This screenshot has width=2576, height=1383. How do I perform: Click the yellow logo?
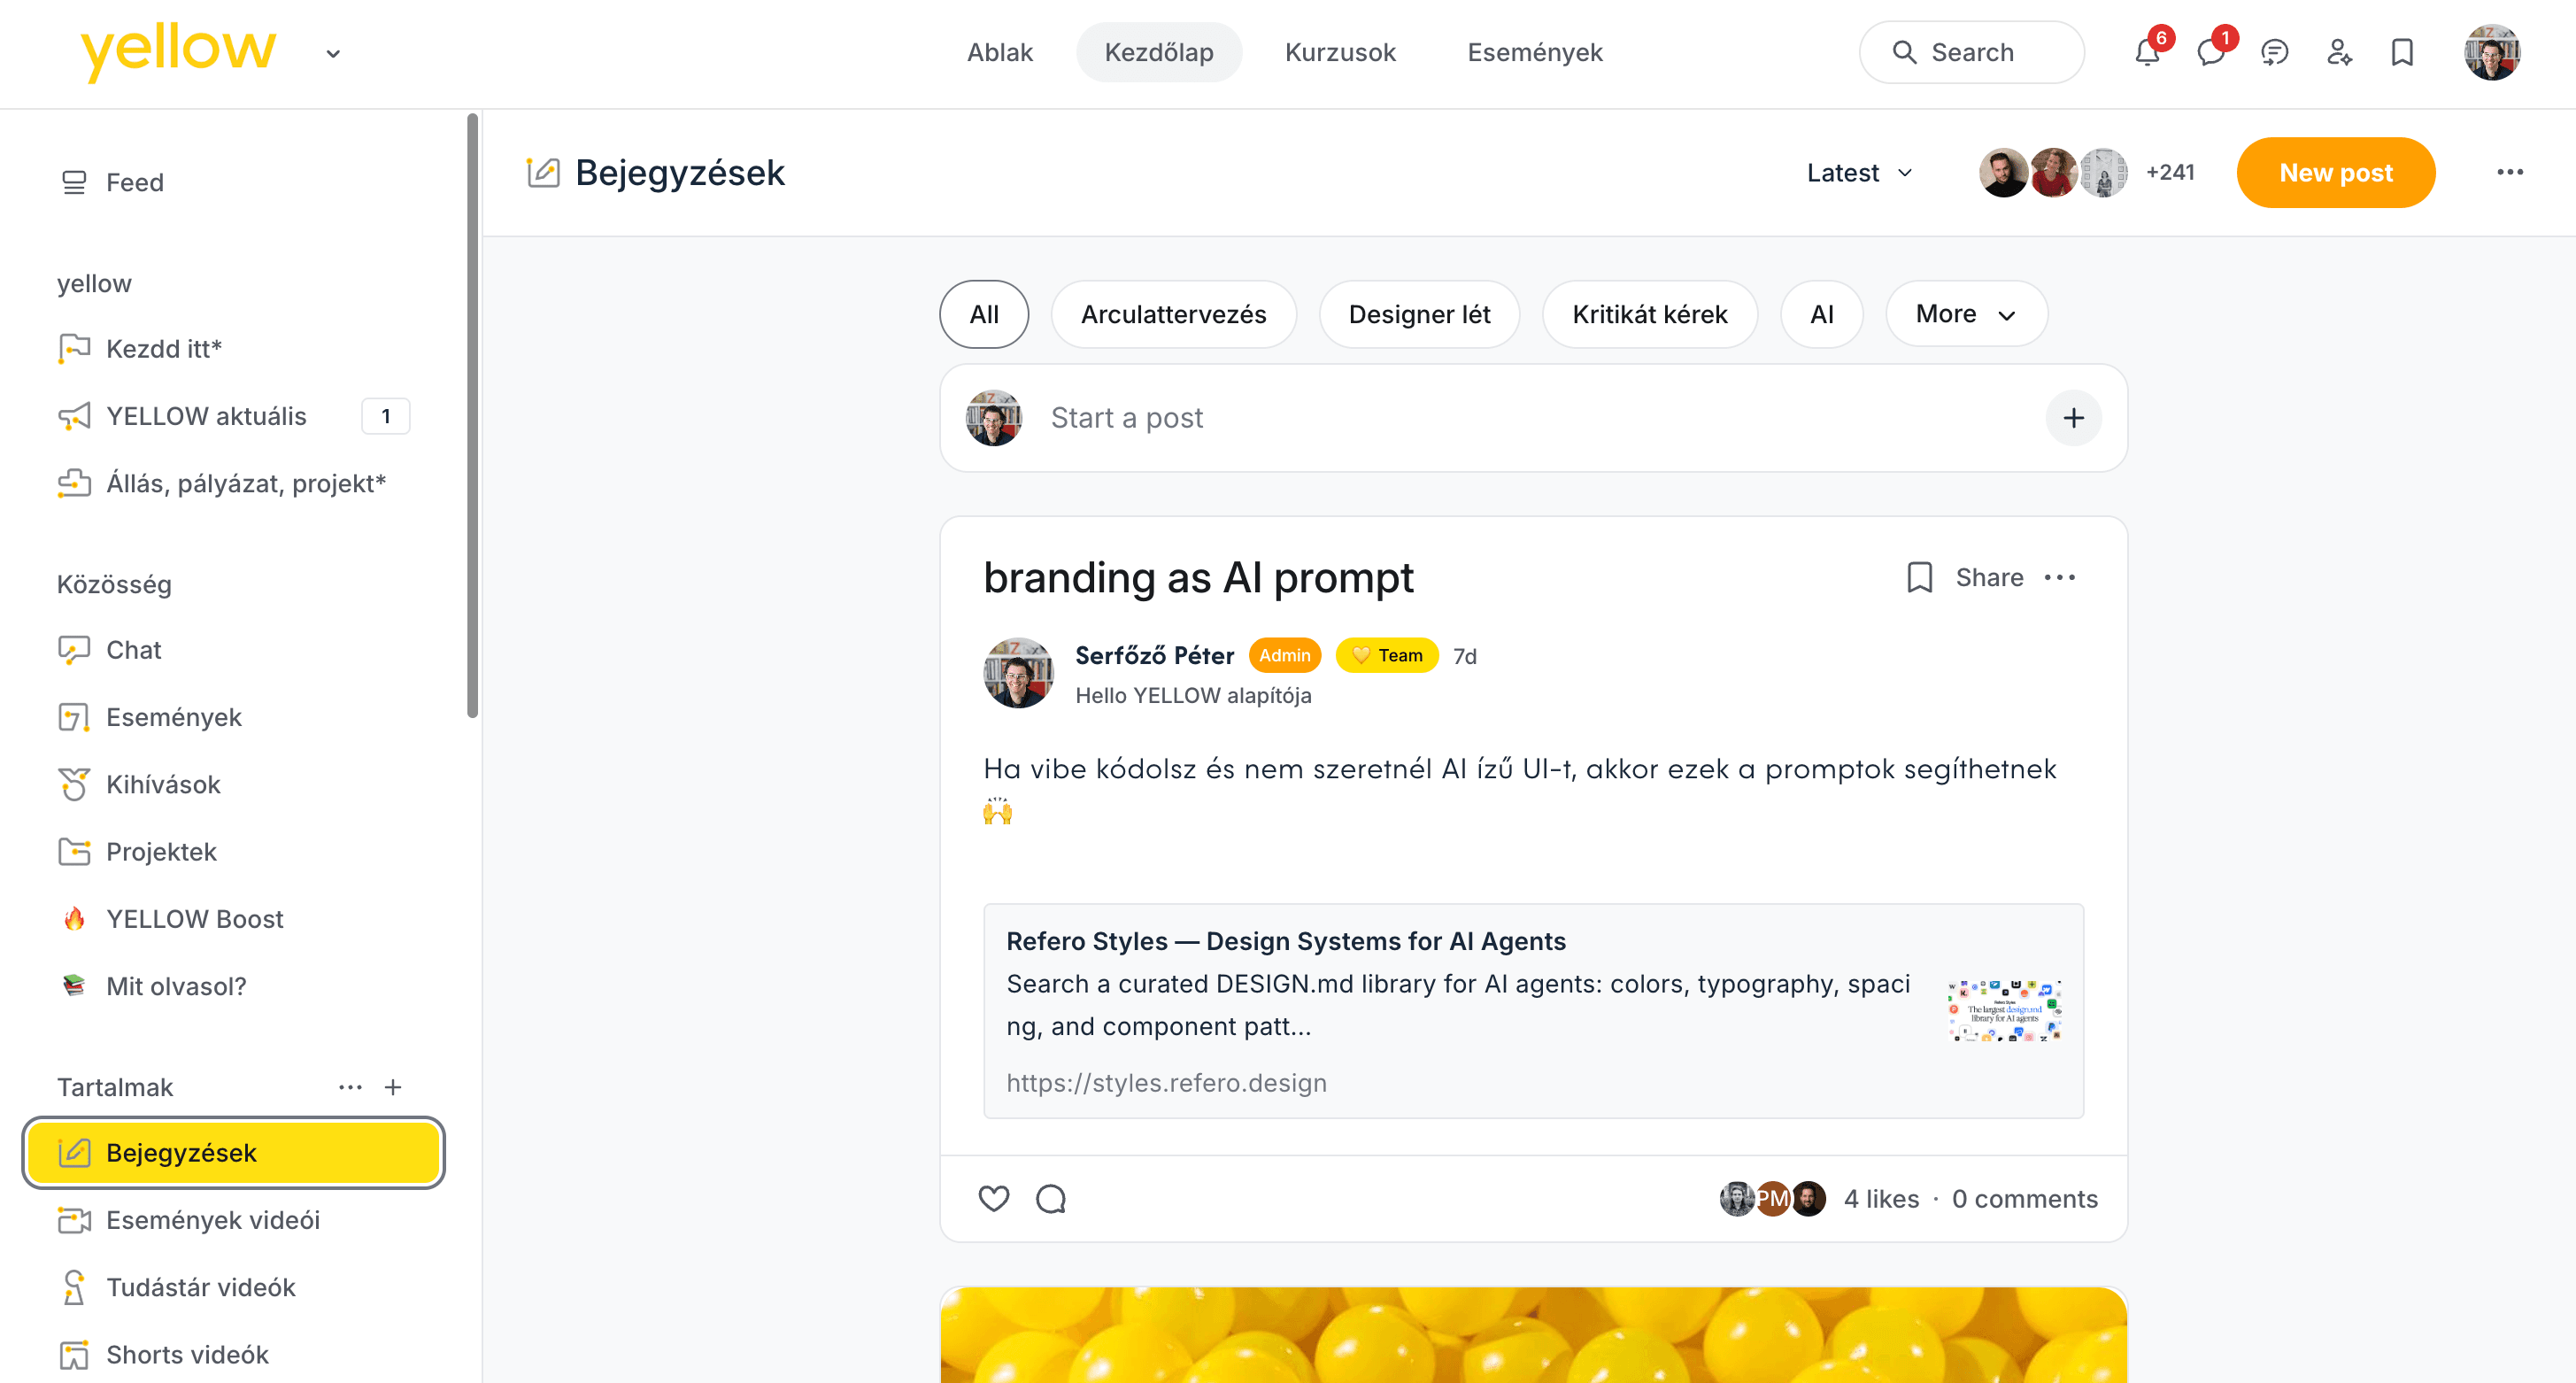178,52
